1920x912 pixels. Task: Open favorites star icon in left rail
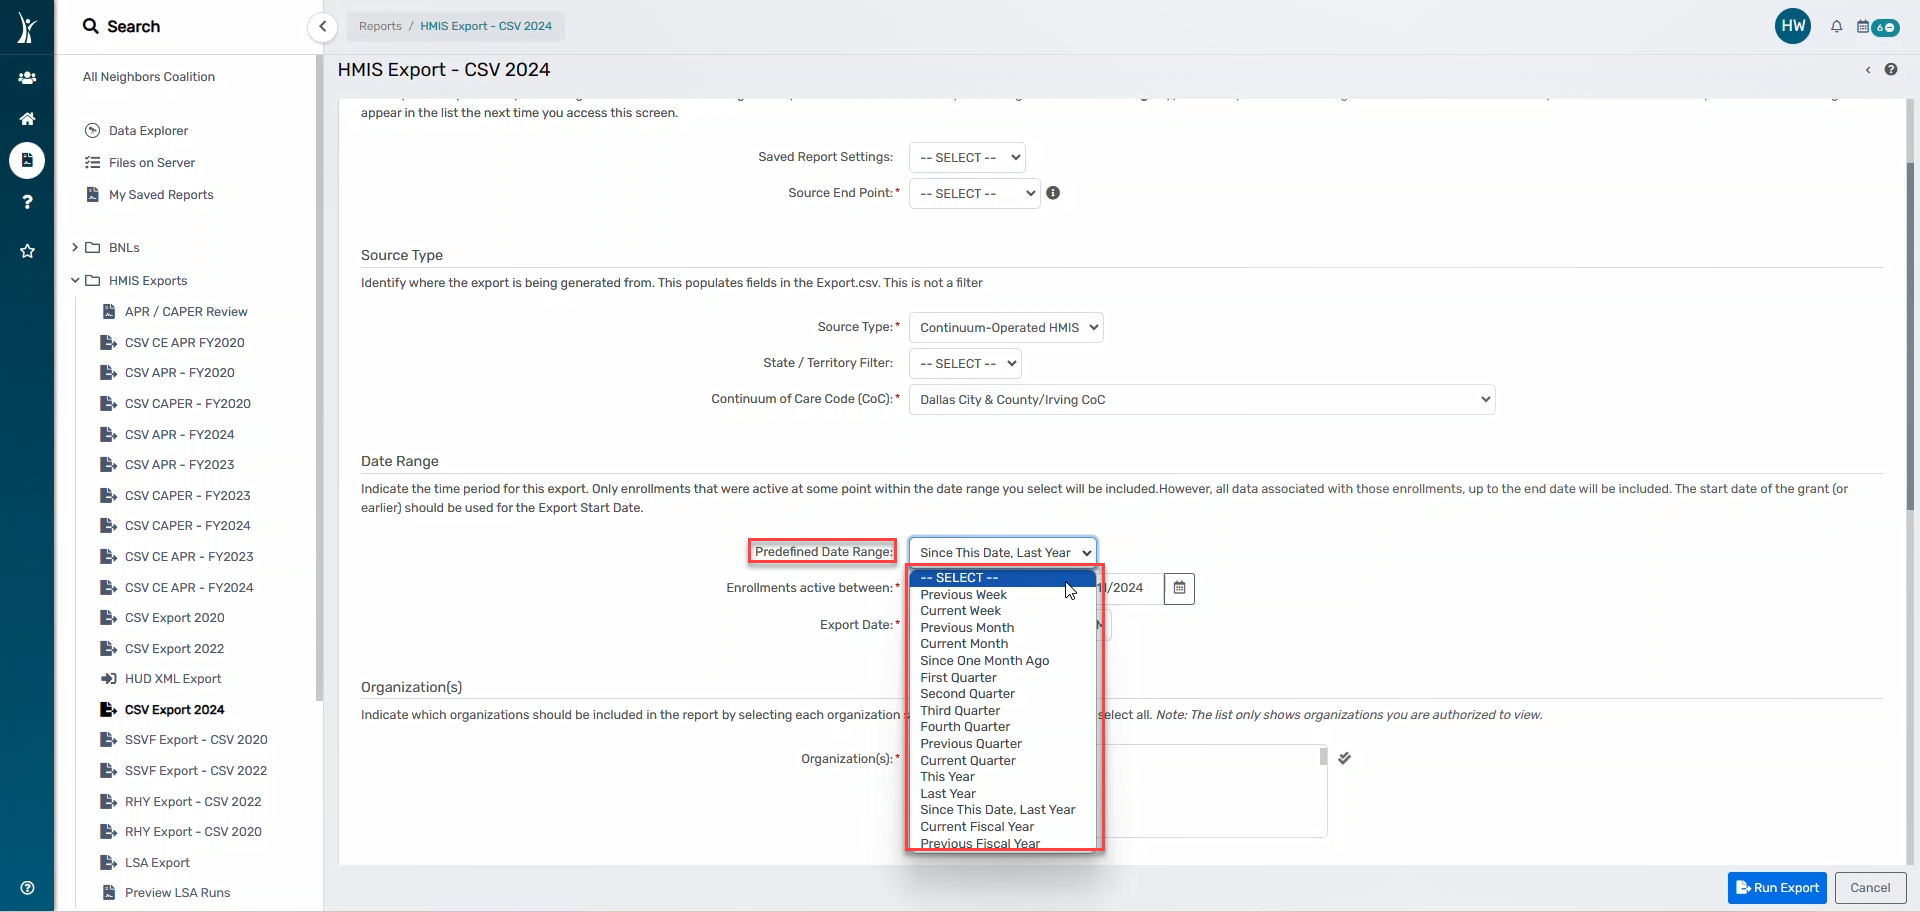pos(27,251)
